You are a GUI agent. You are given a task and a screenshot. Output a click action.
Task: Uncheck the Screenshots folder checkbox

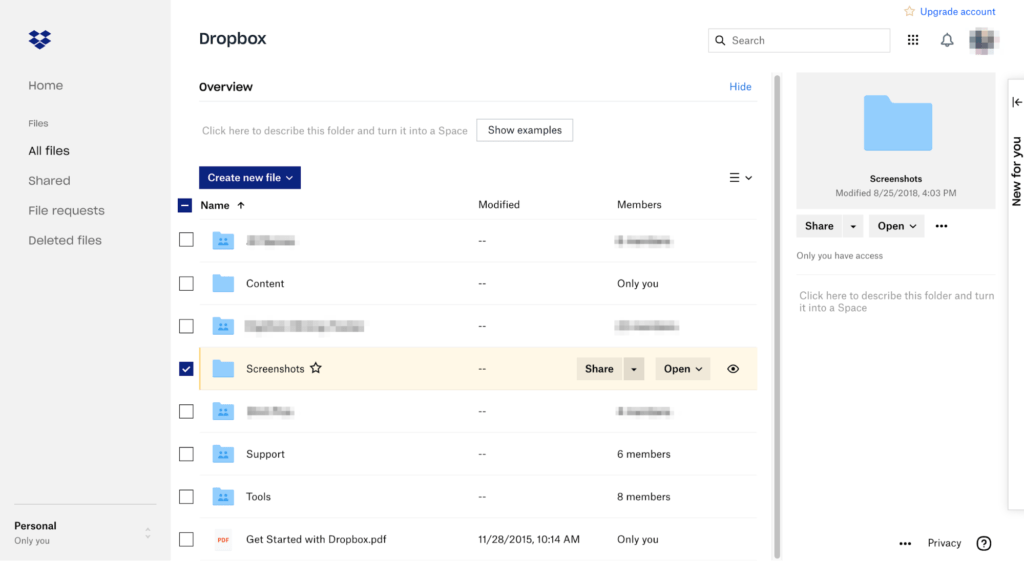tap(186, 369)
